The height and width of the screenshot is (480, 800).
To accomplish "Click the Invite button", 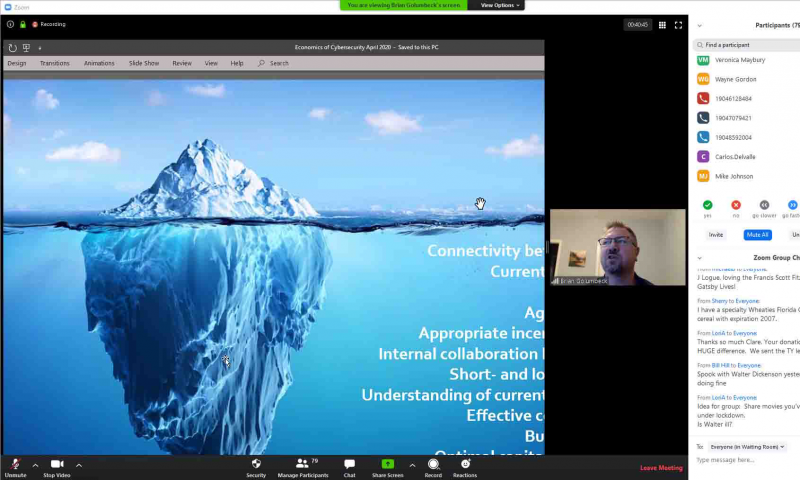I will pos(716,235).
